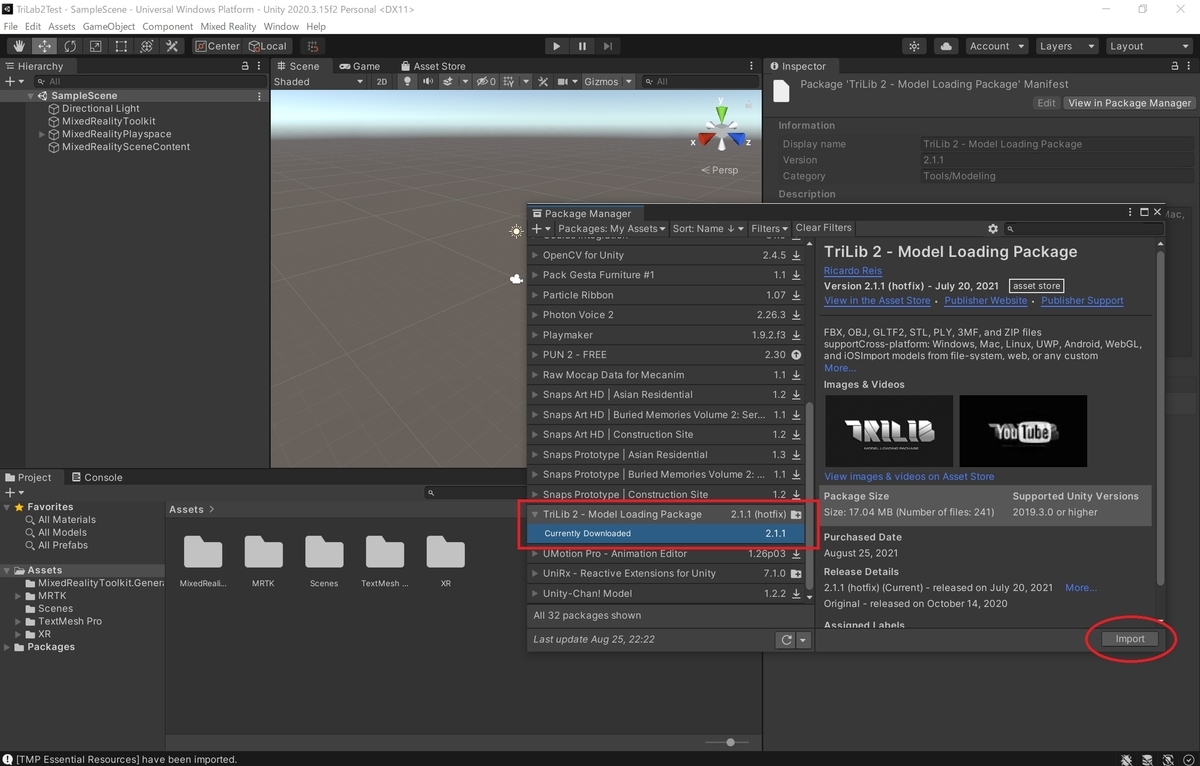Open the TriLib YouTube video thumbnail
Viewport: 1200px width, 766px height.
pyautogui.click(x=1023, y=431)
